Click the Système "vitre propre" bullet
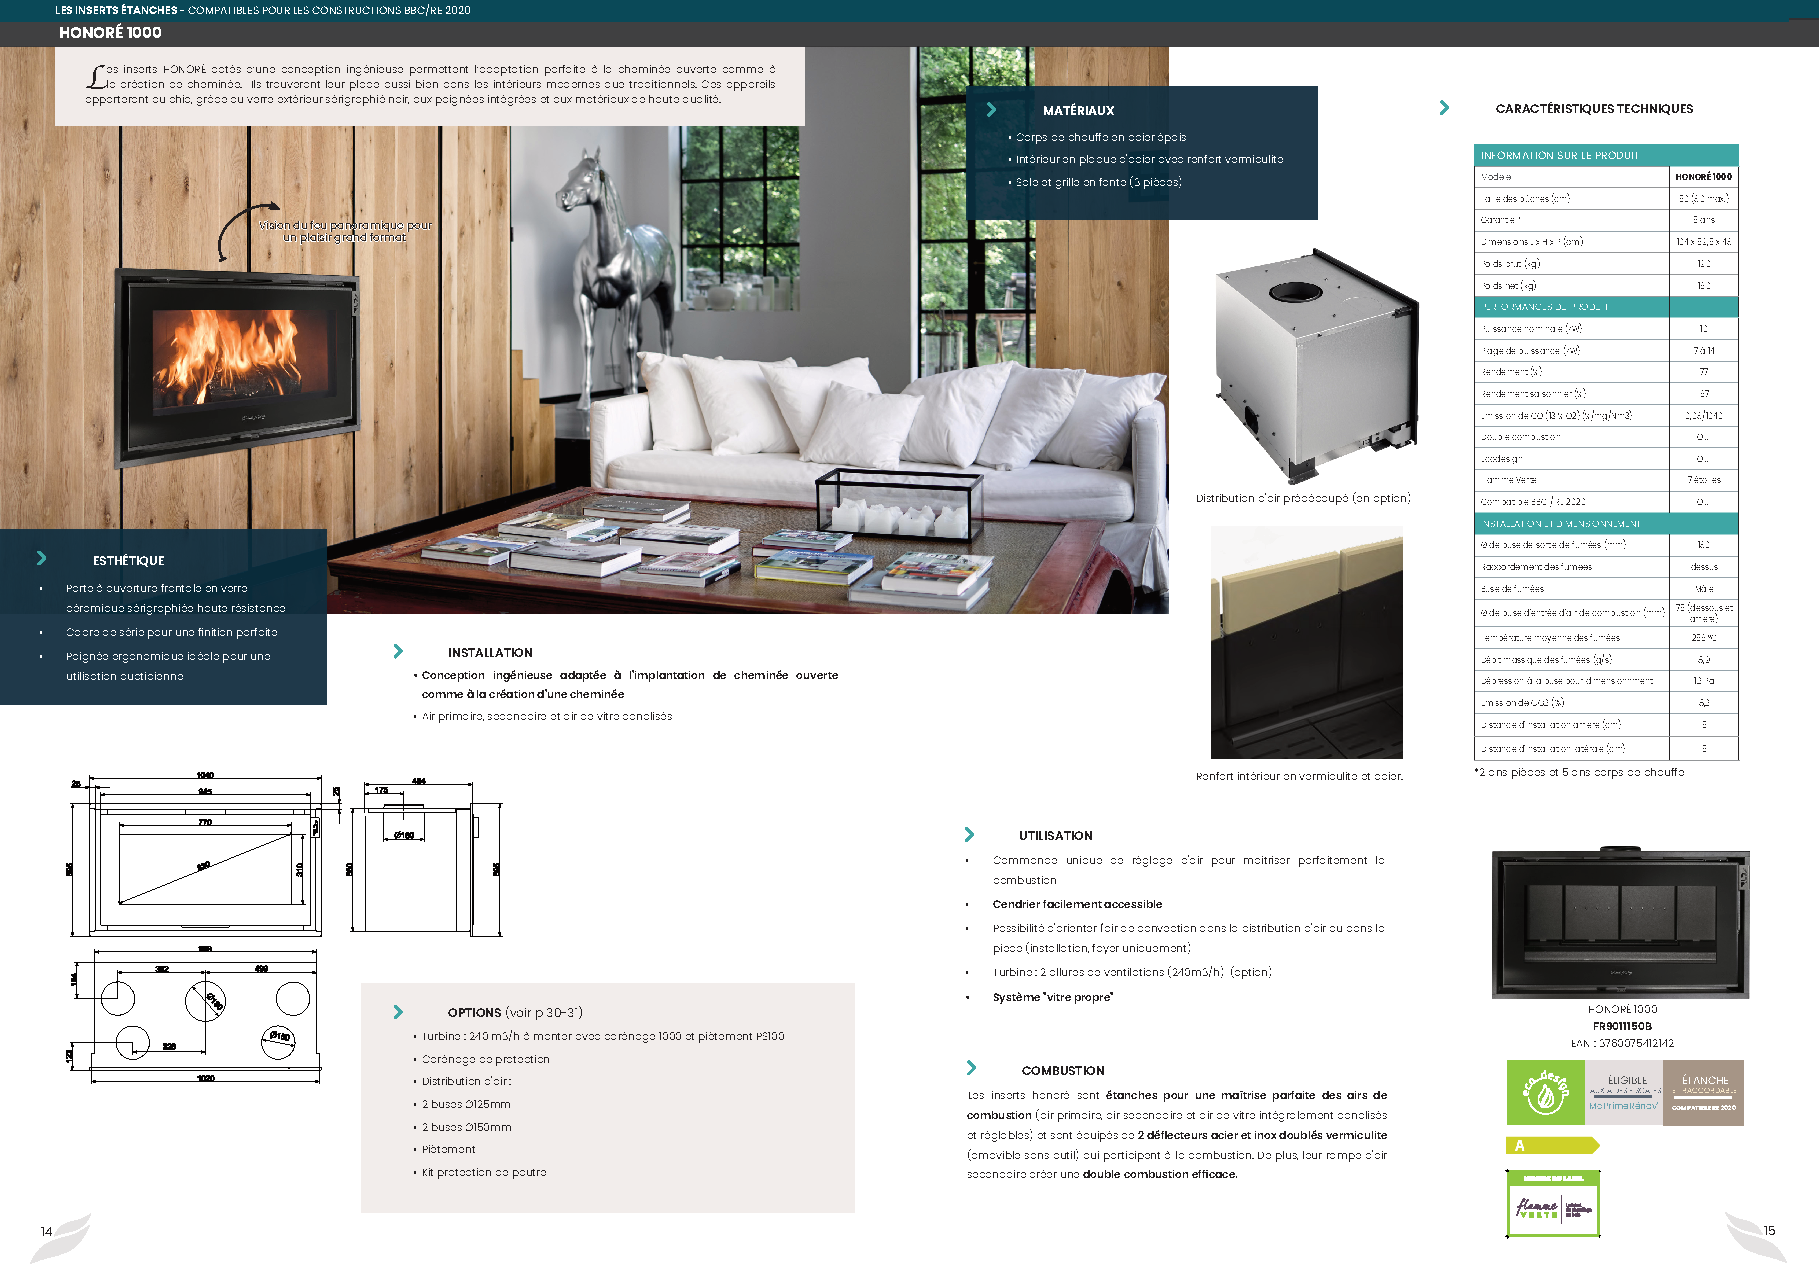Image resolution: width=1819 pixels, height=1286 pixels. point(1052,997)
